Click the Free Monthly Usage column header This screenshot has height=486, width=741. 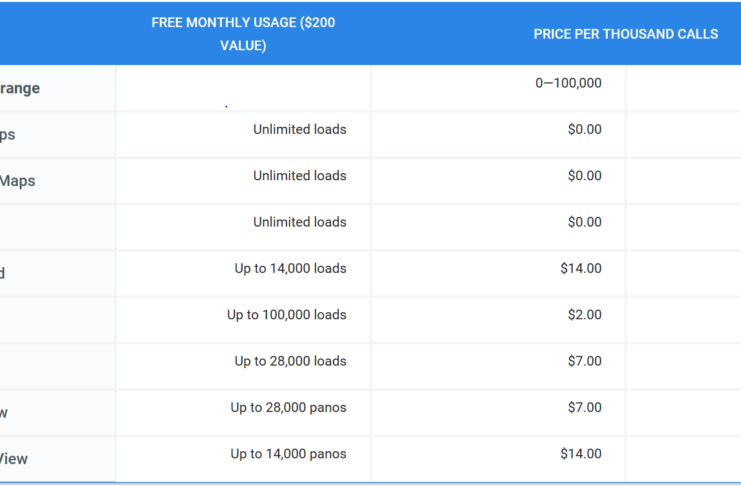[243, 34]
